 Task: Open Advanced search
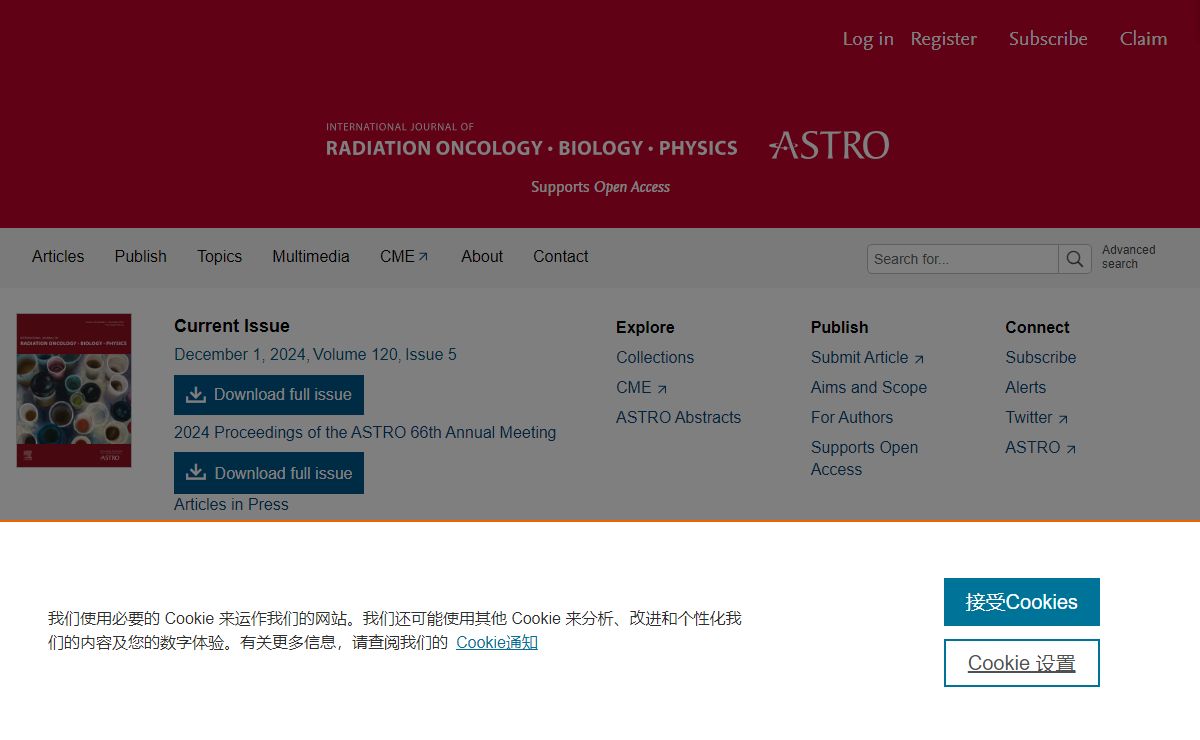pos(1128,257)
